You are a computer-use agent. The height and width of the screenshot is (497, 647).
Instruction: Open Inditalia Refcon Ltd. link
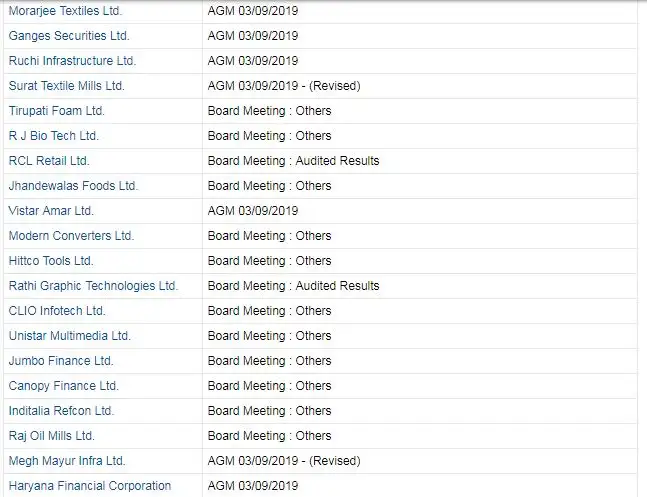61,411
